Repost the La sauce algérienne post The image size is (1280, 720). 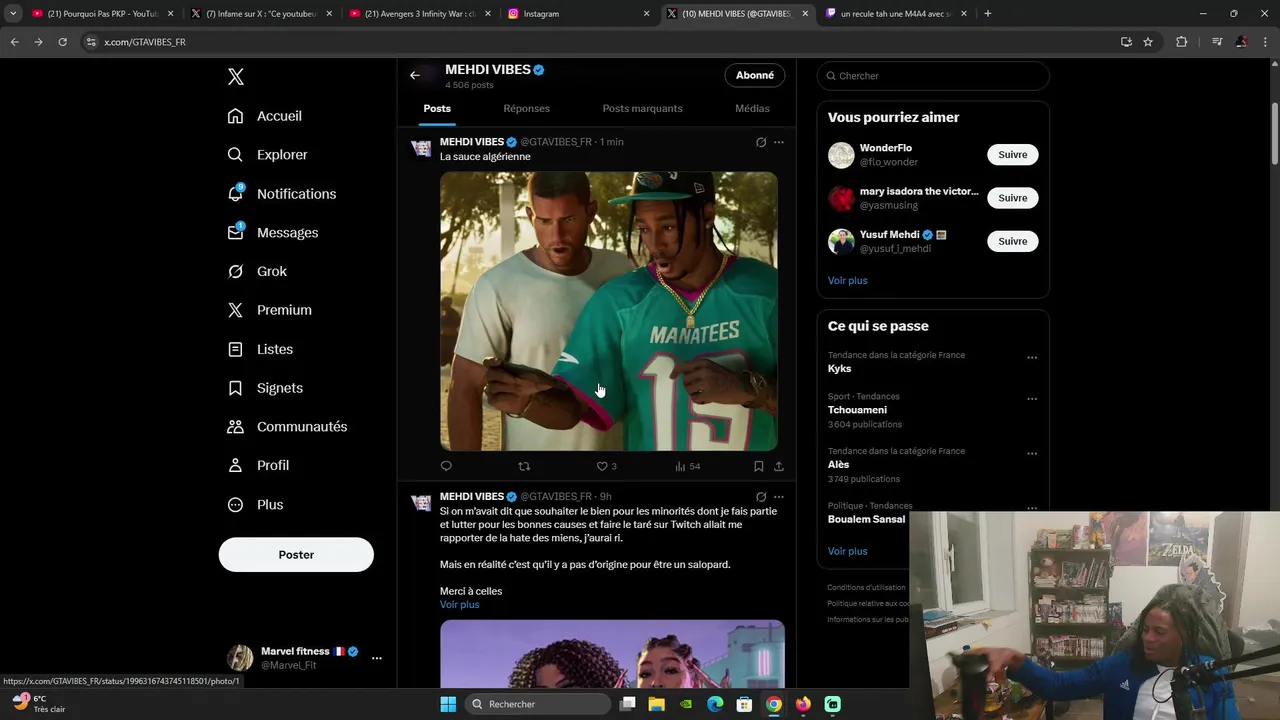[524, 466]
